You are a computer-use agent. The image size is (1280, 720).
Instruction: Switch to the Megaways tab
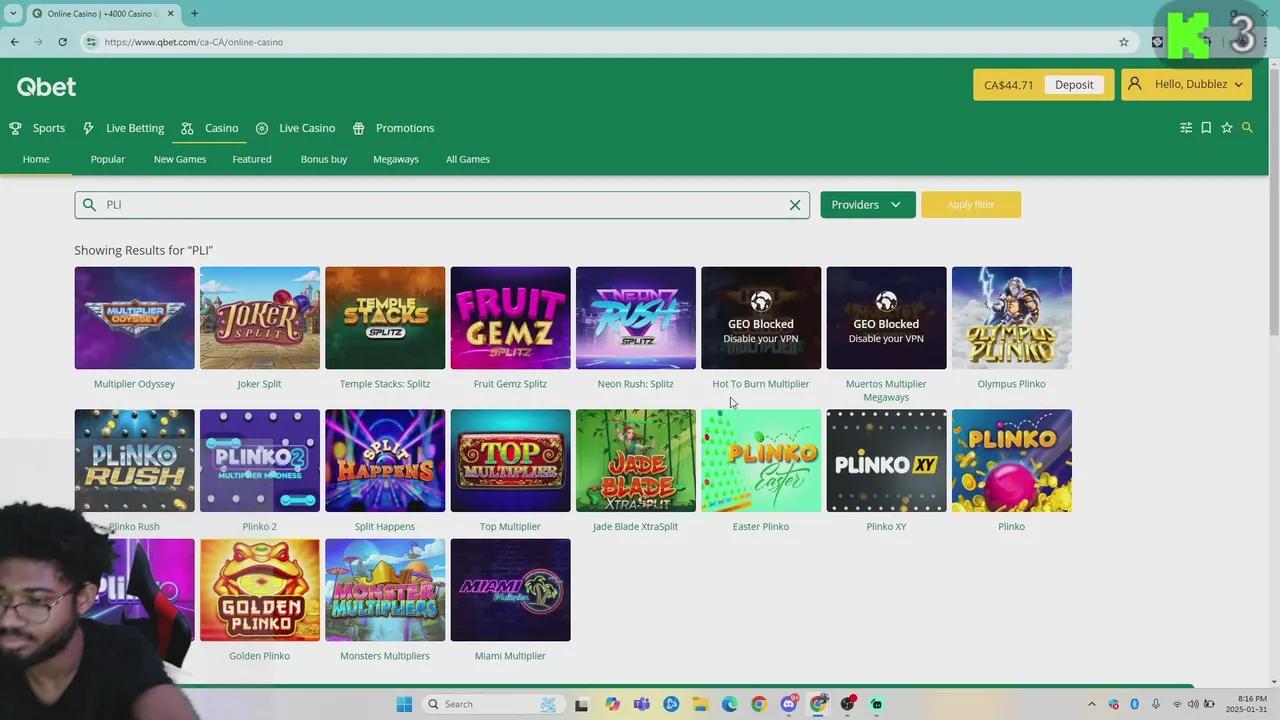pos(396,159)
